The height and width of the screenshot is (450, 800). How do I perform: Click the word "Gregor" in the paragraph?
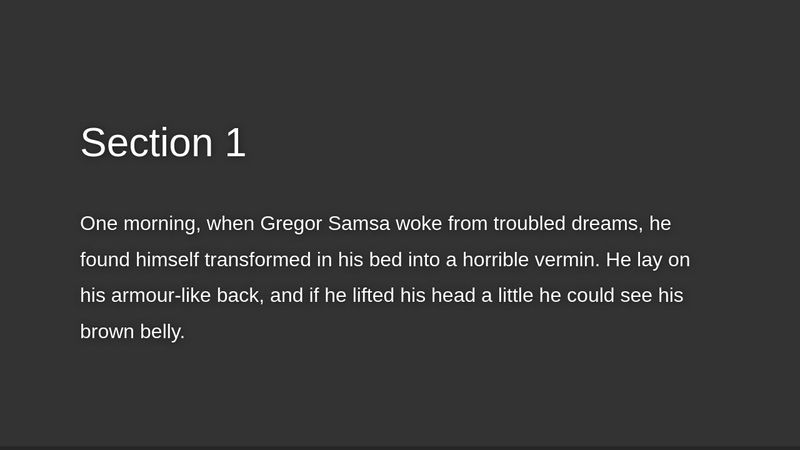292,223
